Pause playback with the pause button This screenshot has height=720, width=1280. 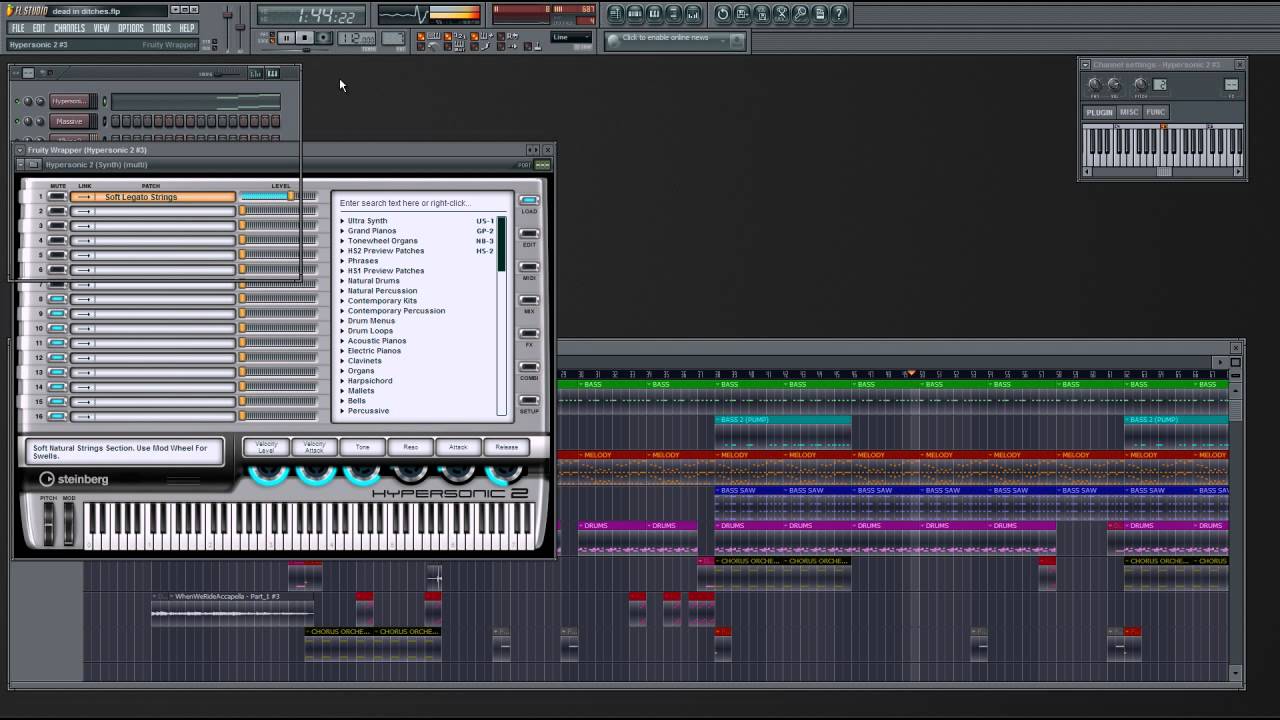pos(286,38)
